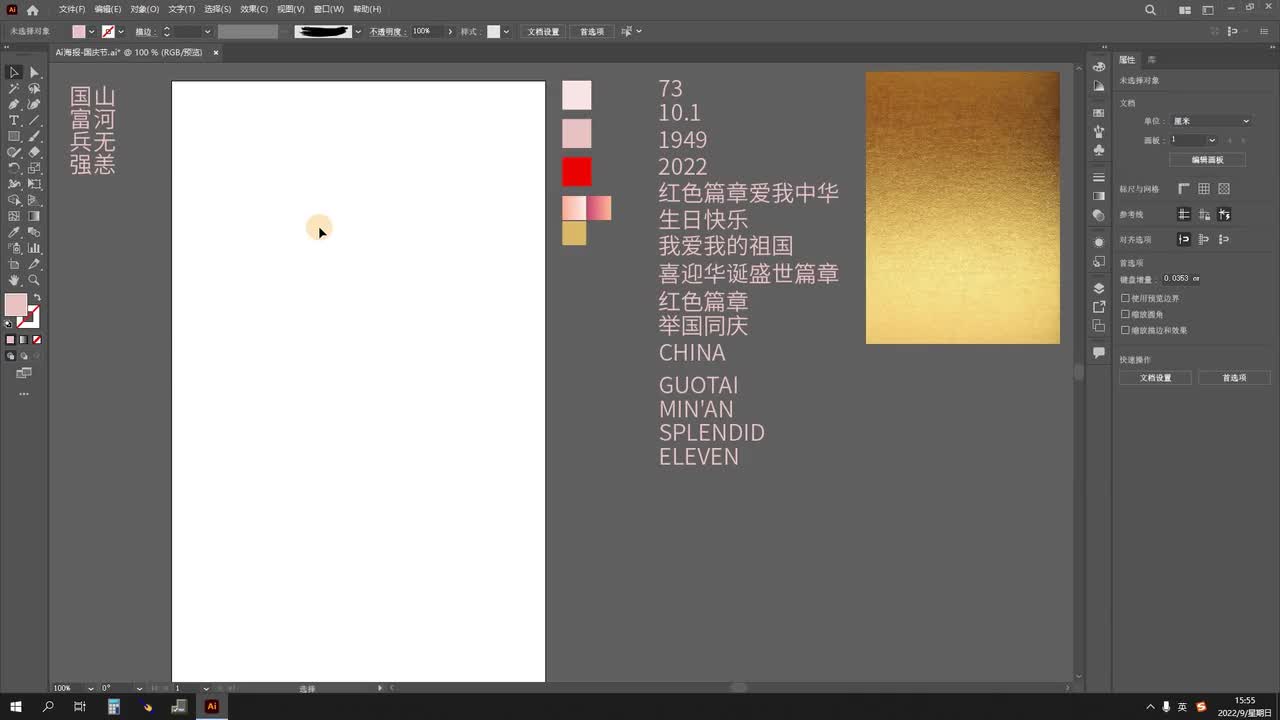Select the Pen tool
The image size is (1280, 720).
click(14, 104)
